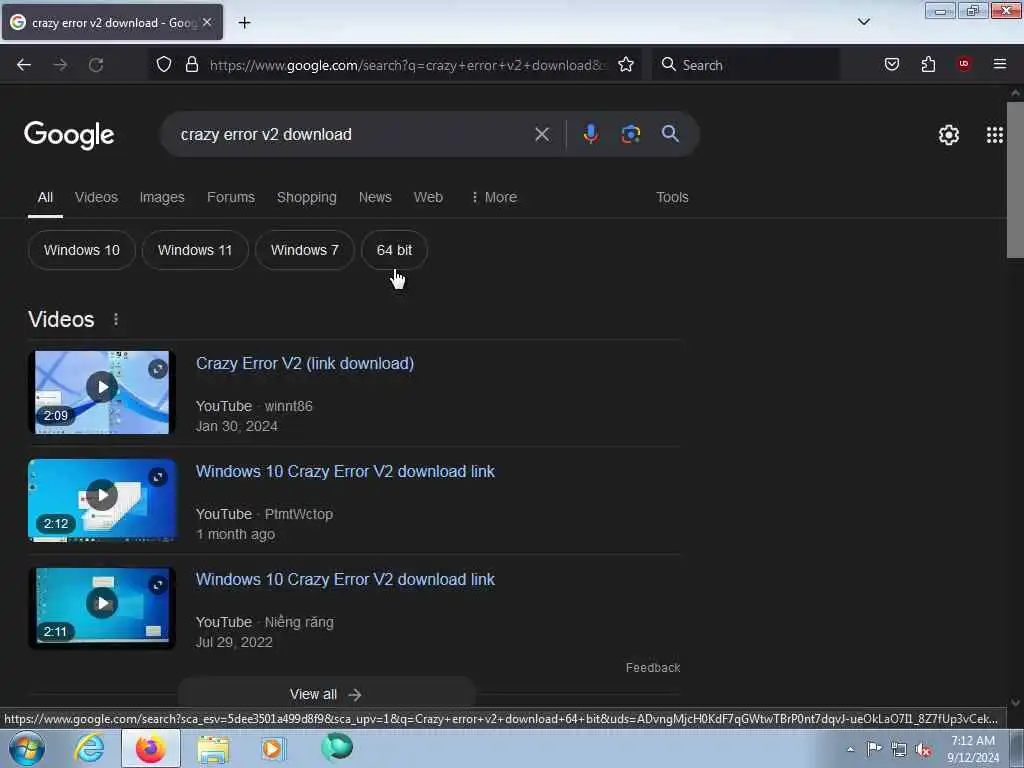Click the Feedback link
Image resolution: width=1024 pixels, height=768 pixels.
[652, 667]
